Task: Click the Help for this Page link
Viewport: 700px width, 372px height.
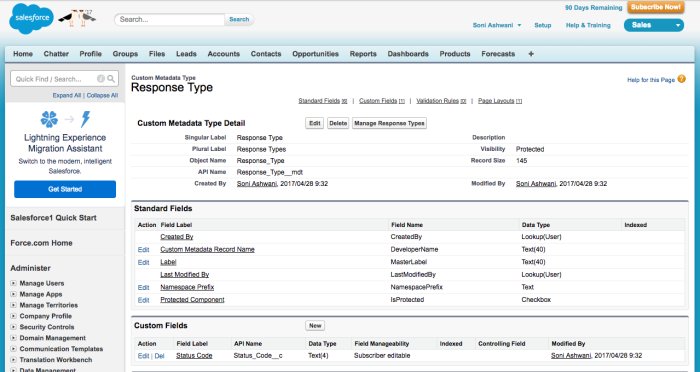Action: point(651,80)
